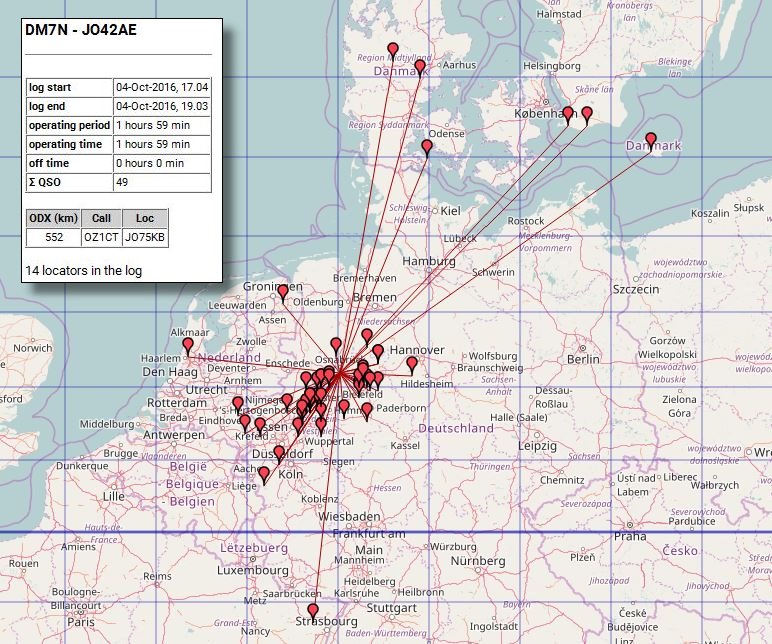Click the JO75KB locator cell
The width and height of the screenshot is (772, 644).
[x=145, y=237]
